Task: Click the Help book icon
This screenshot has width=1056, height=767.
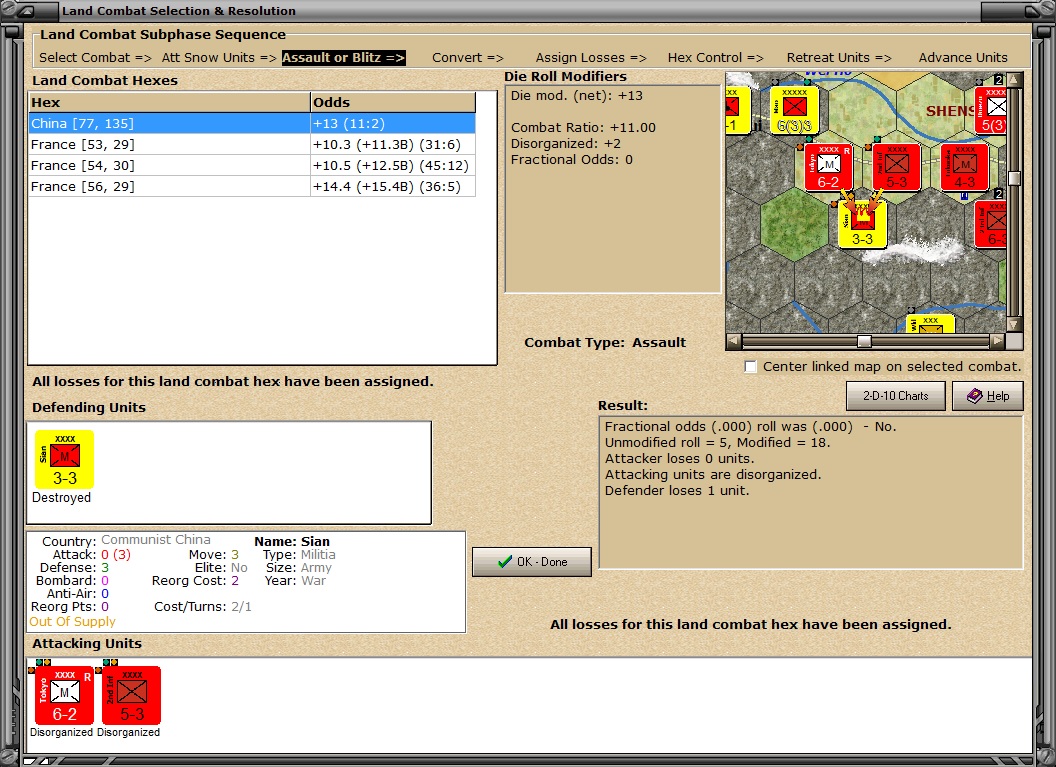Action: [975, 396]
